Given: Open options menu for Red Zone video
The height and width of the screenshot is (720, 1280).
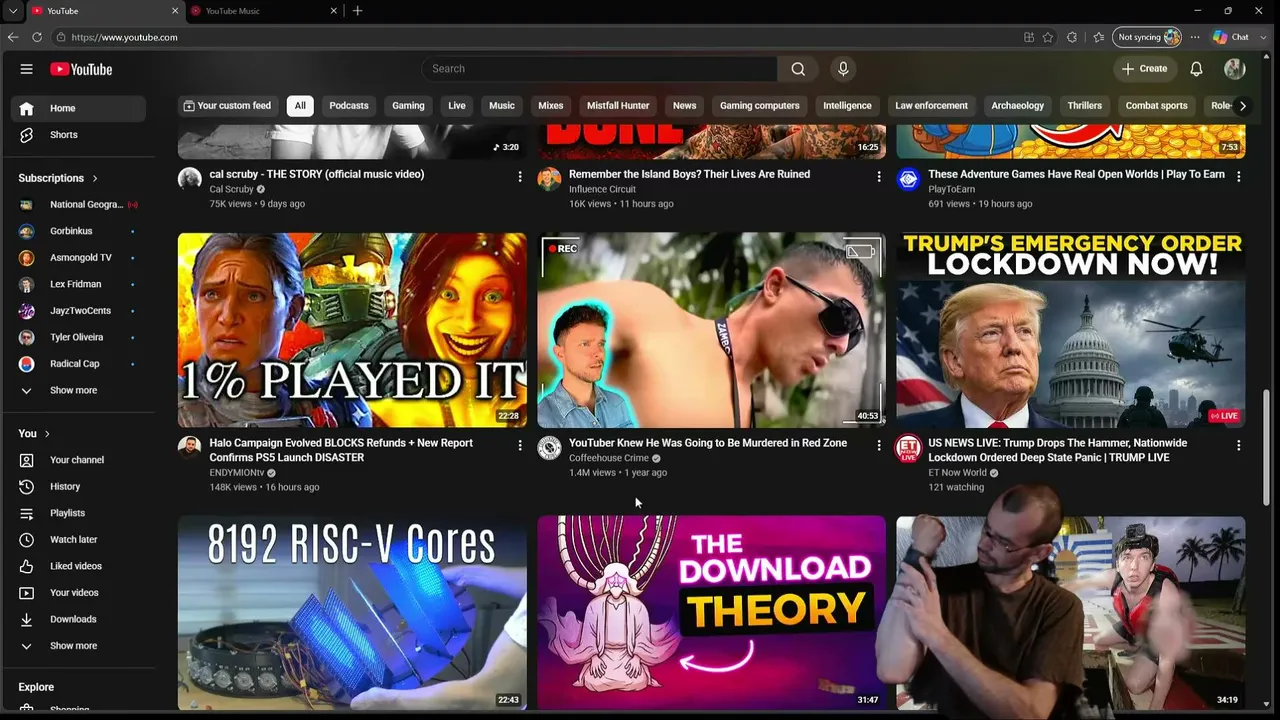Looking at the screenshot, I should (879, 445).
